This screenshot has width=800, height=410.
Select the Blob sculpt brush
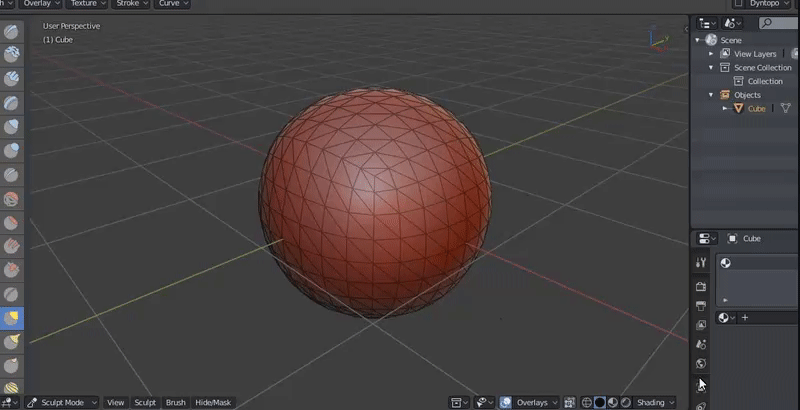11,151
